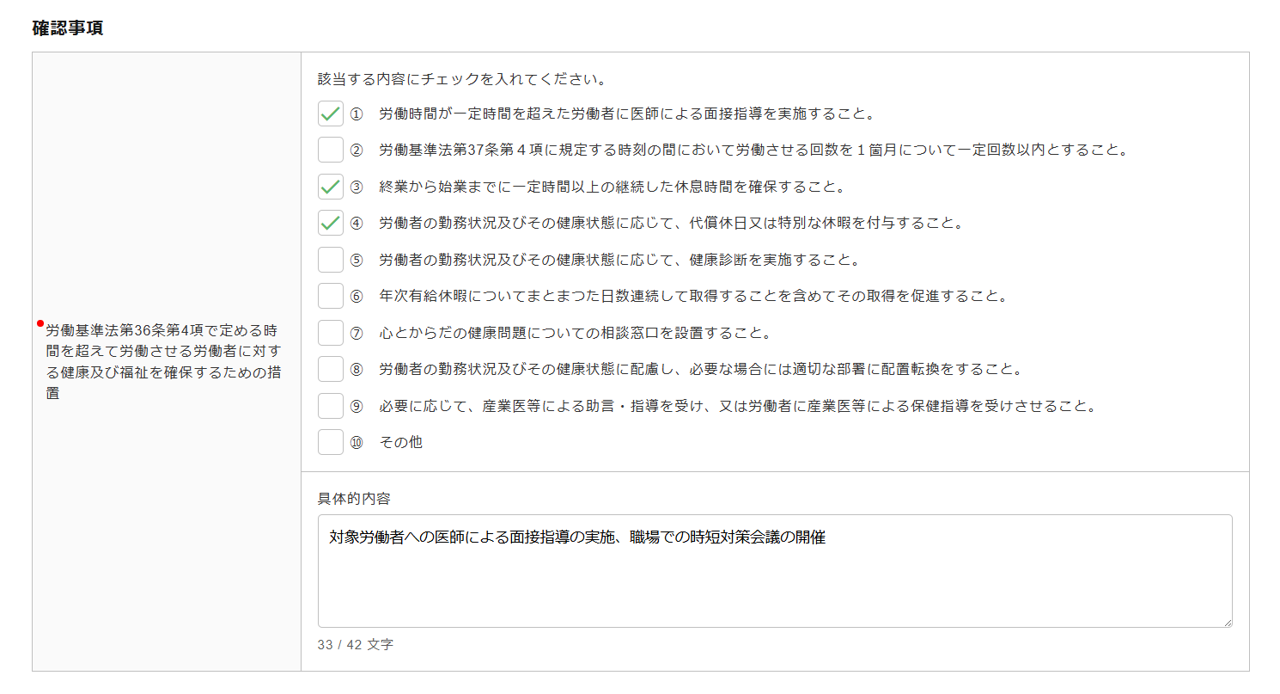1280x694 pixels.
Task: Check the ⑦ consultation desk (相談窓口) checkbox
Action: pyautogui.click(x=331, y=333)
